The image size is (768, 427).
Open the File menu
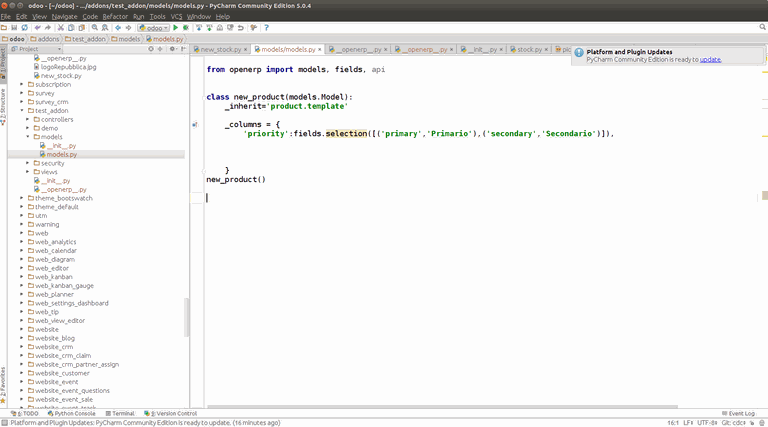pos(6,17)
